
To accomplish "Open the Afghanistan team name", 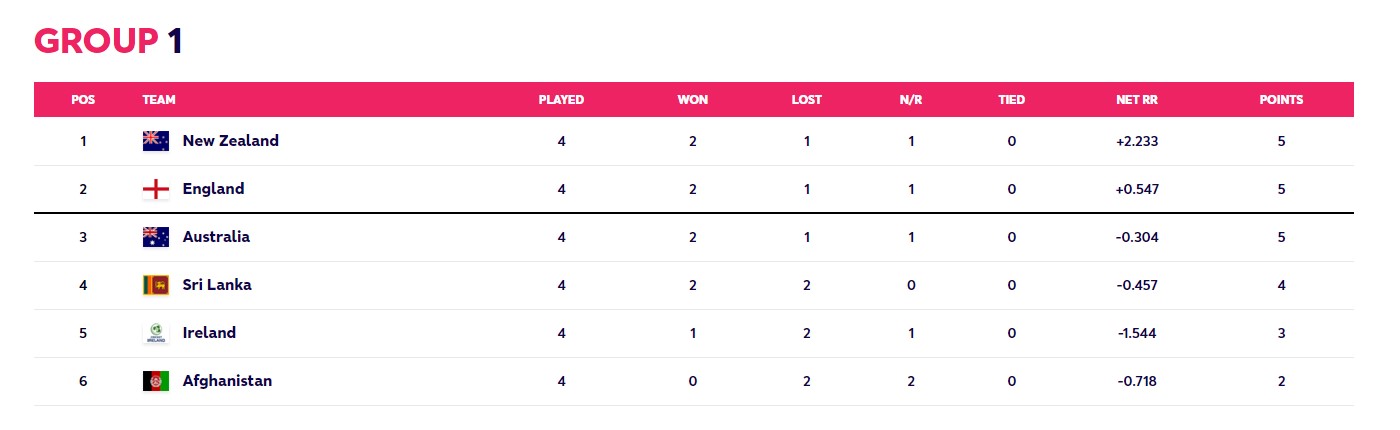I will (x=227, y=381).
